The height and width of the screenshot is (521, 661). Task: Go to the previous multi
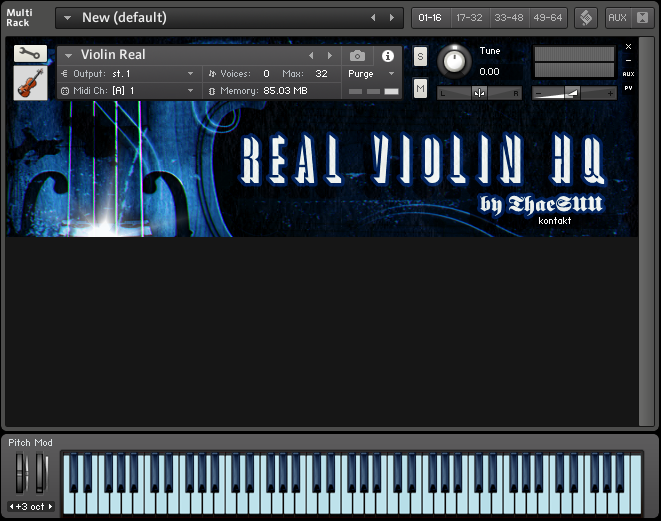pyautogui.click(x=373, y=18)
